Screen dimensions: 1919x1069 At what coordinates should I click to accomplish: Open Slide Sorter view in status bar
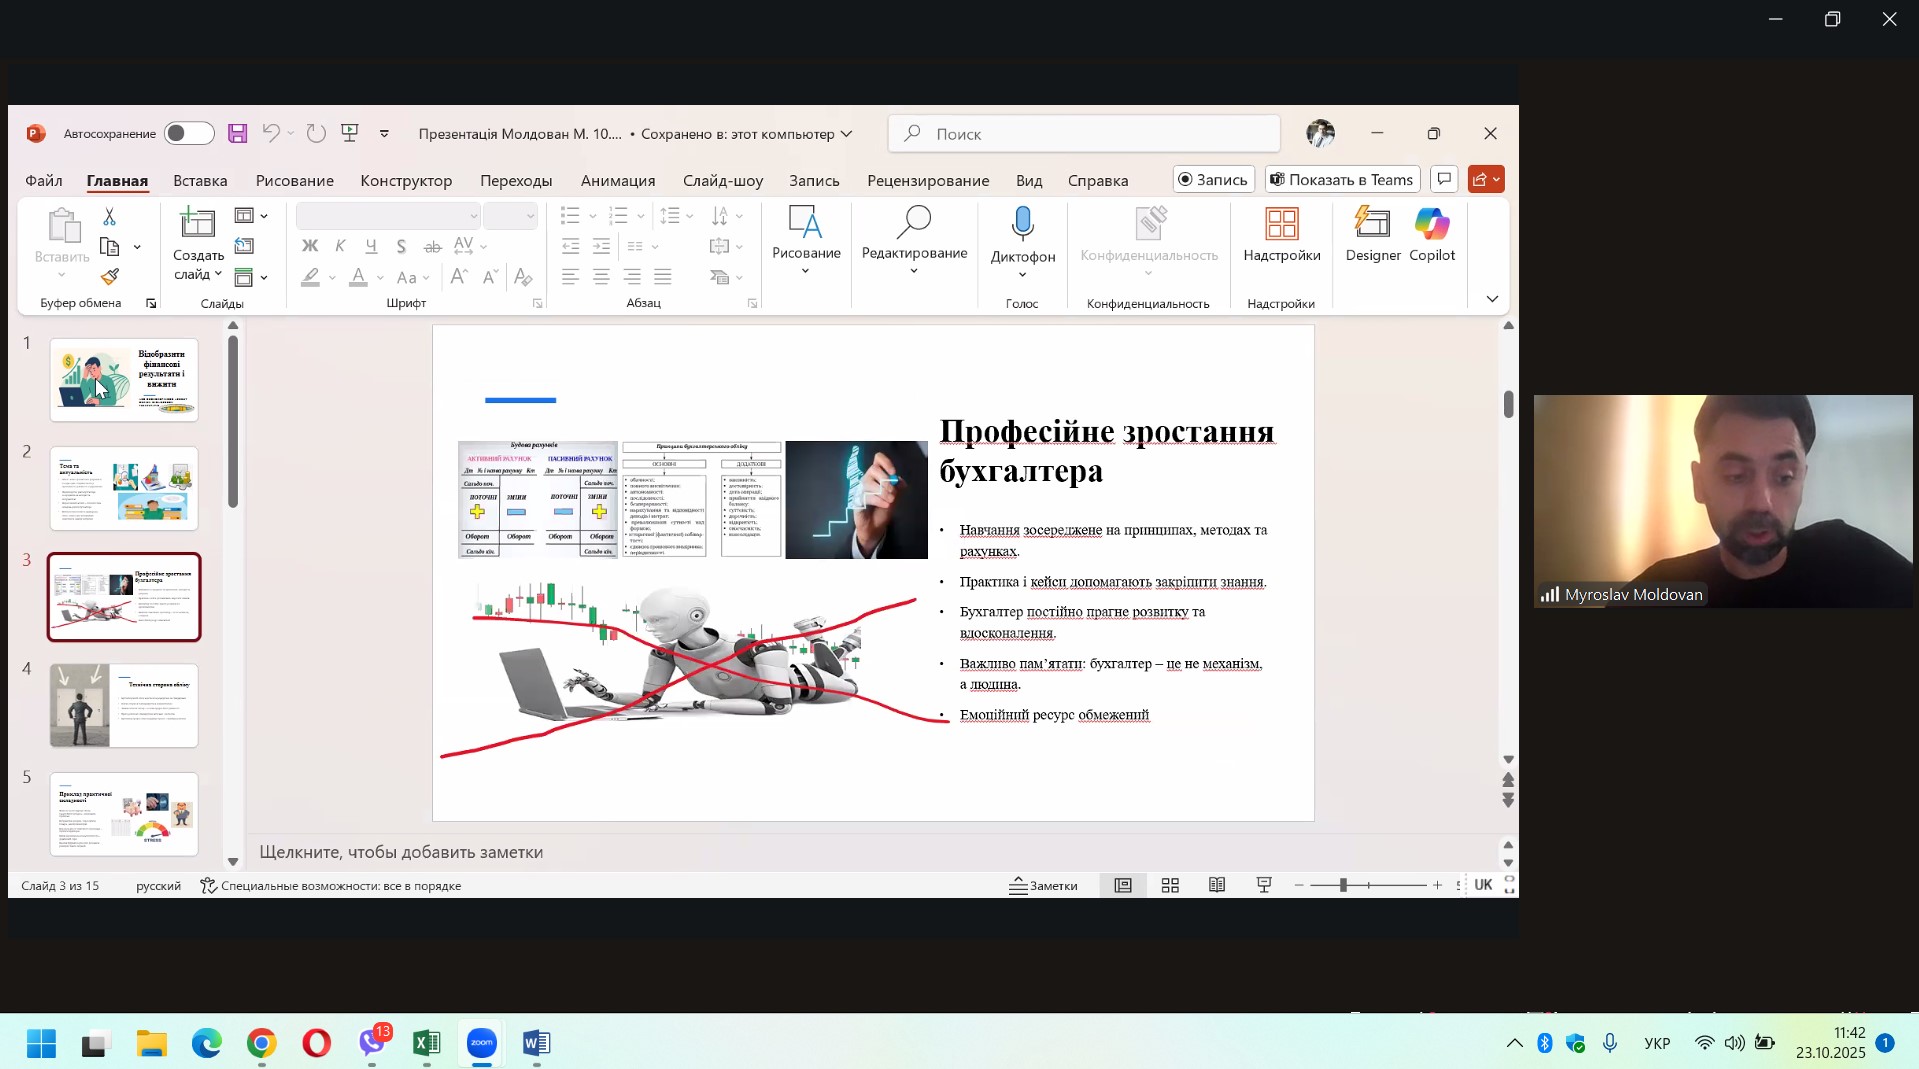point(1170,886)
